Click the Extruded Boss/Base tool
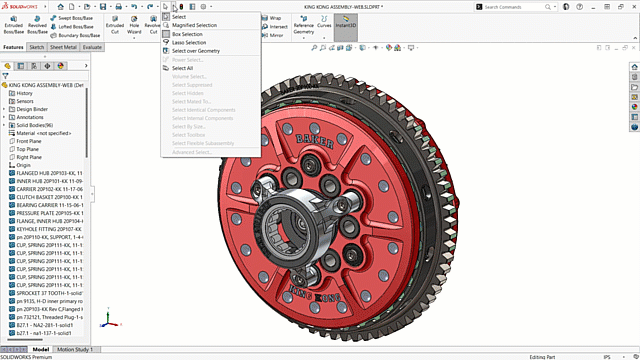640x360 pixels. point(13,25)
